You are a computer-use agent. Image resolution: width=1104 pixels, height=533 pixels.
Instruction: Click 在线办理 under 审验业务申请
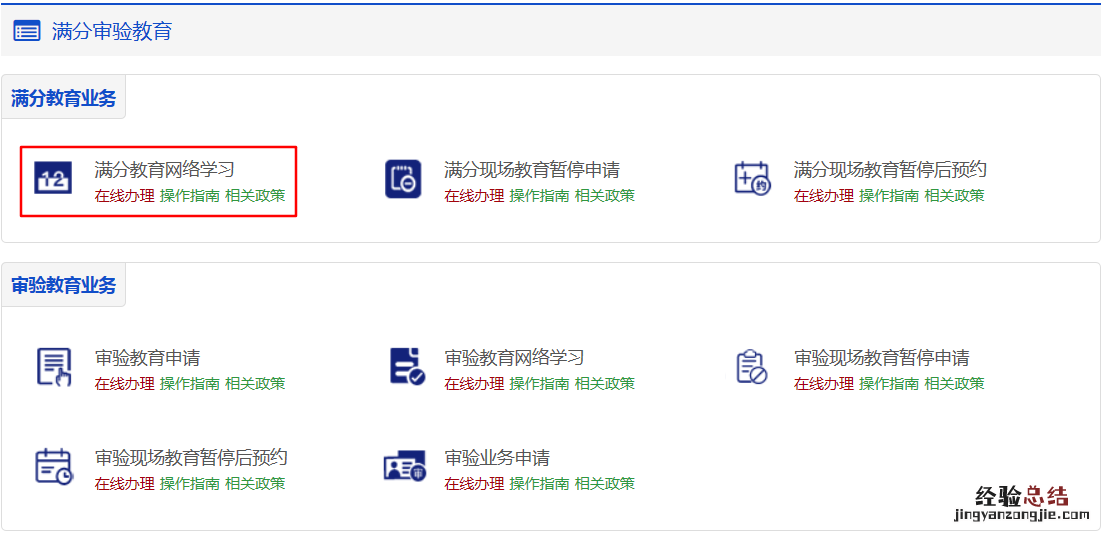[474, 484]
